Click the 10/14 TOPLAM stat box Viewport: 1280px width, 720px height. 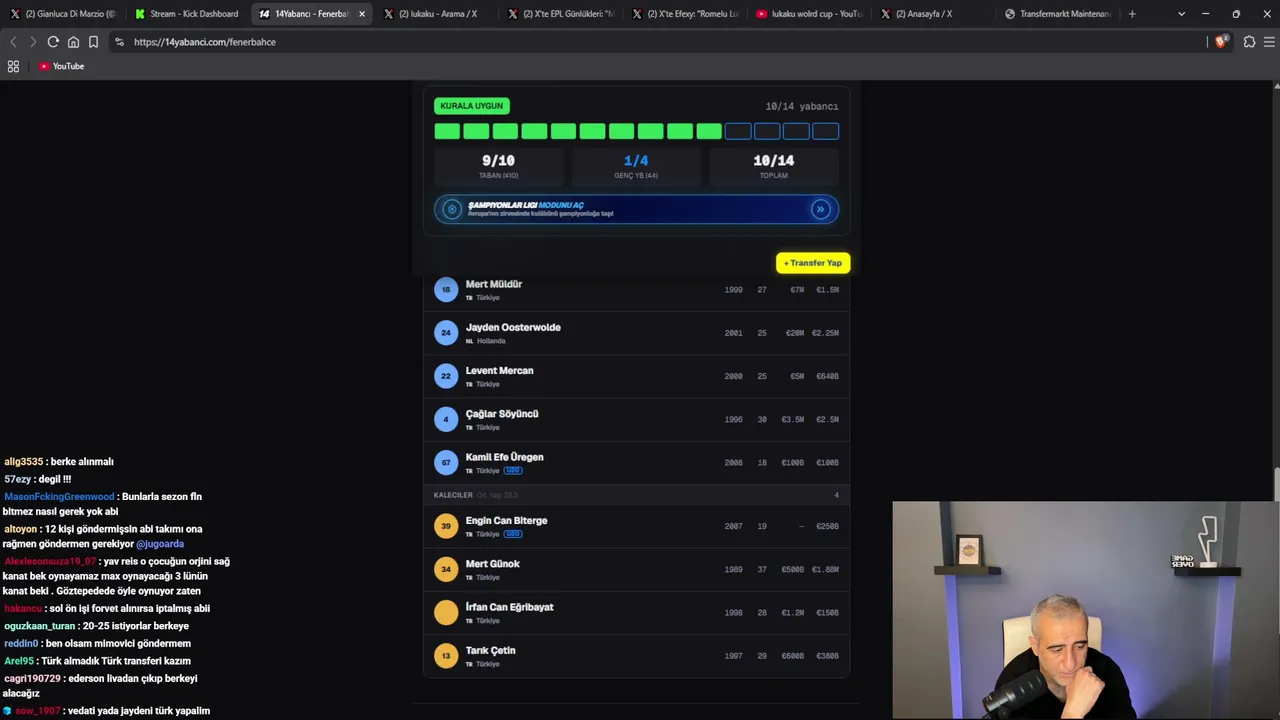pos(774,166)
